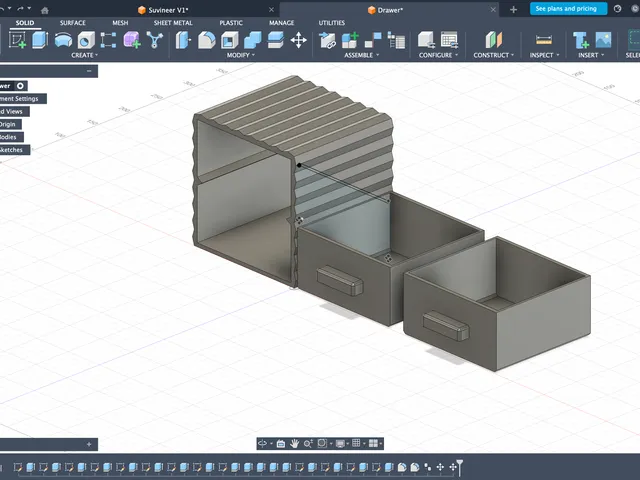Screen dimensions: 640x480
Task: Open the dropdown arrow beside Orbit
Action: tap(271, 444)
